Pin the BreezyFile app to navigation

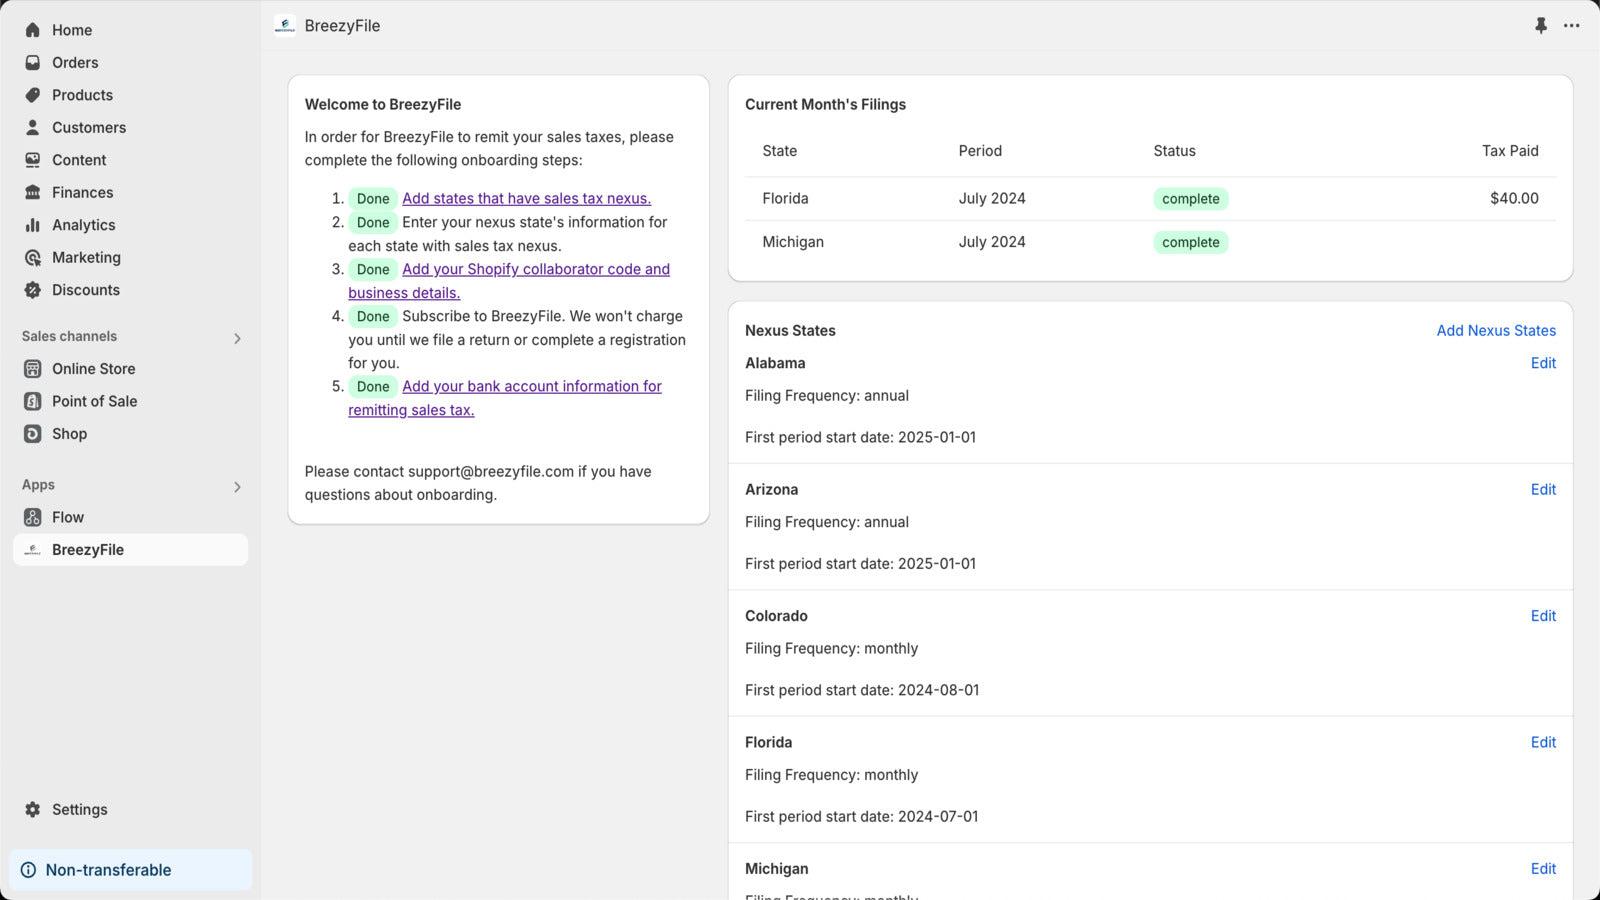[x=1541, y=26]
